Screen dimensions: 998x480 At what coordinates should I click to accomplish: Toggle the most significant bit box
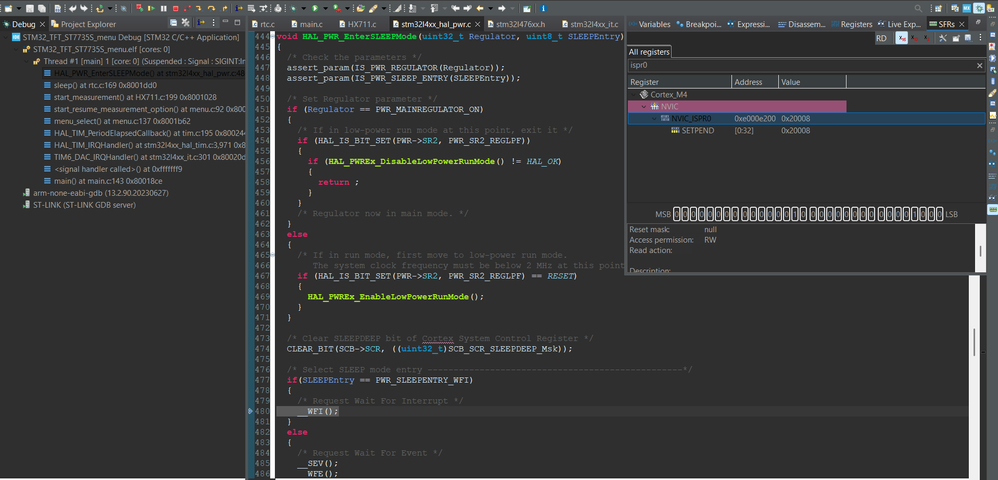click(677, 214)
